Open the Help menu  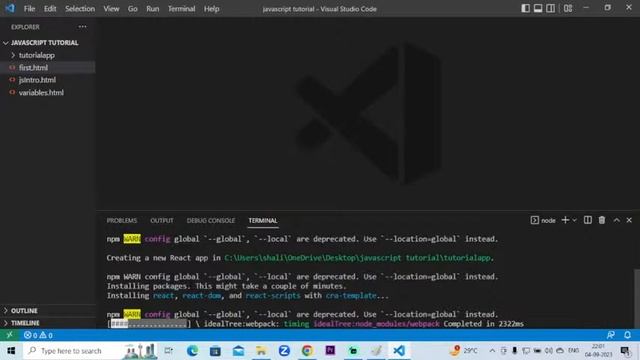click(211, 9)
